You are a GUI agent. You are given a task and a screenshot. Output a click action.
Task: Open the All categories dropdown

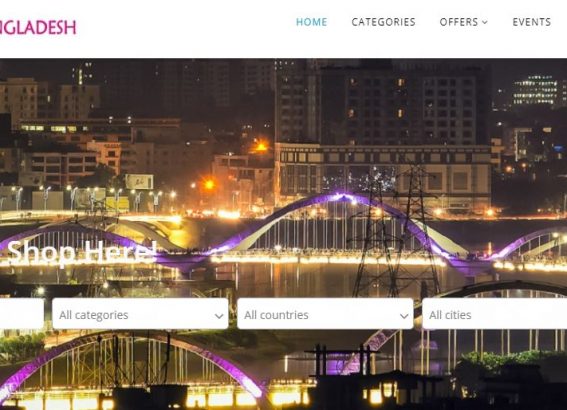(140, 314)
